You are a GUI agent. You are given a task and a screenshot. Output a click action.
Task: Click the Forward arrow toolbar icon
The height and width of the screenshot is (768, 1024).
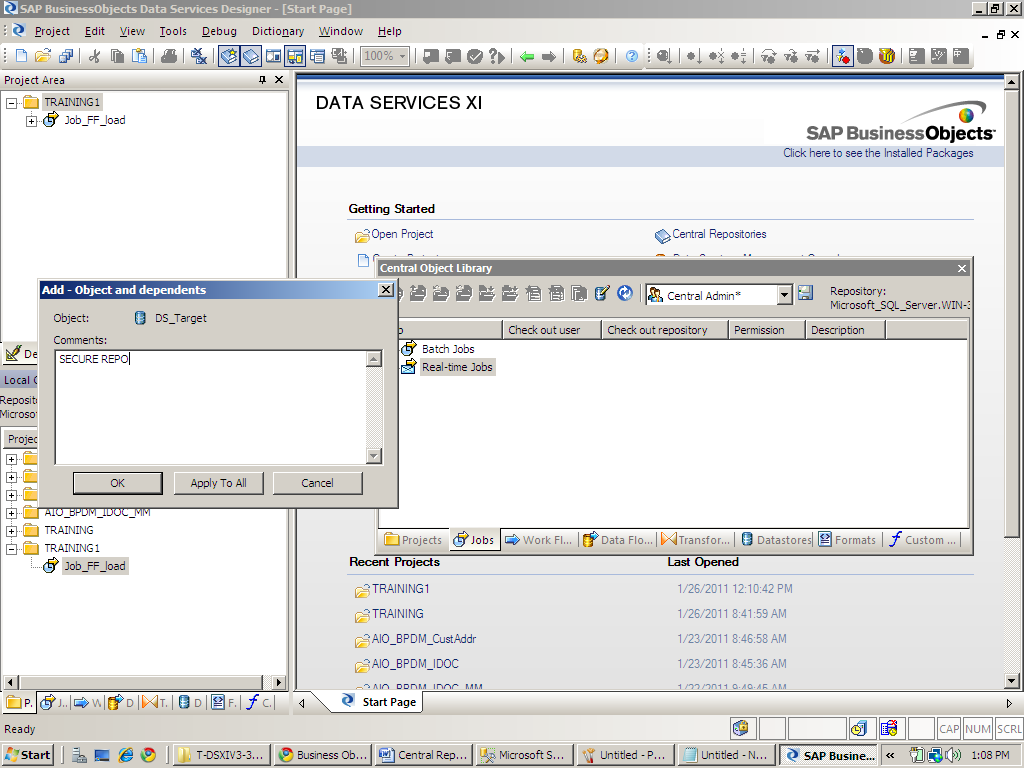[549, 57]
